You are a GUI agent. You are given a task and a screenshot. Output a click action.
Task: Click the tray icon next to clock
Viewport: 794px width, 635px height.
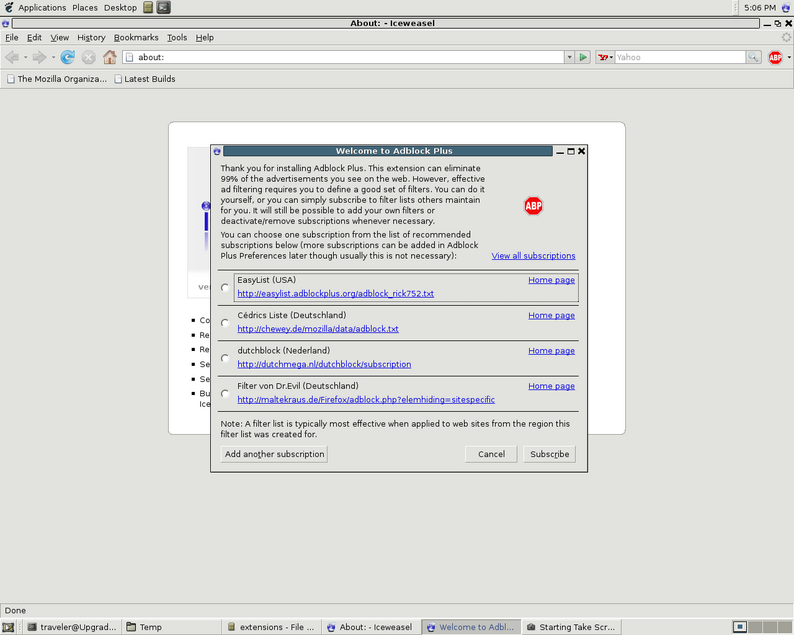tap(785, 8)
